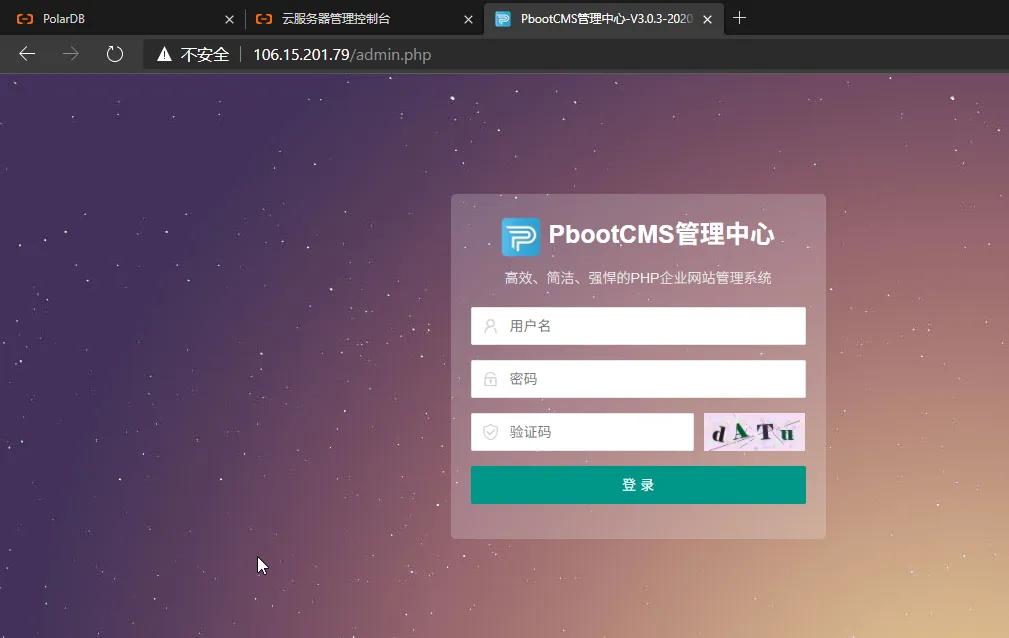This screenshot has height=638, width=1009.
Task: Click the shield icon in captcha field
Action: [x=489, y=431]
